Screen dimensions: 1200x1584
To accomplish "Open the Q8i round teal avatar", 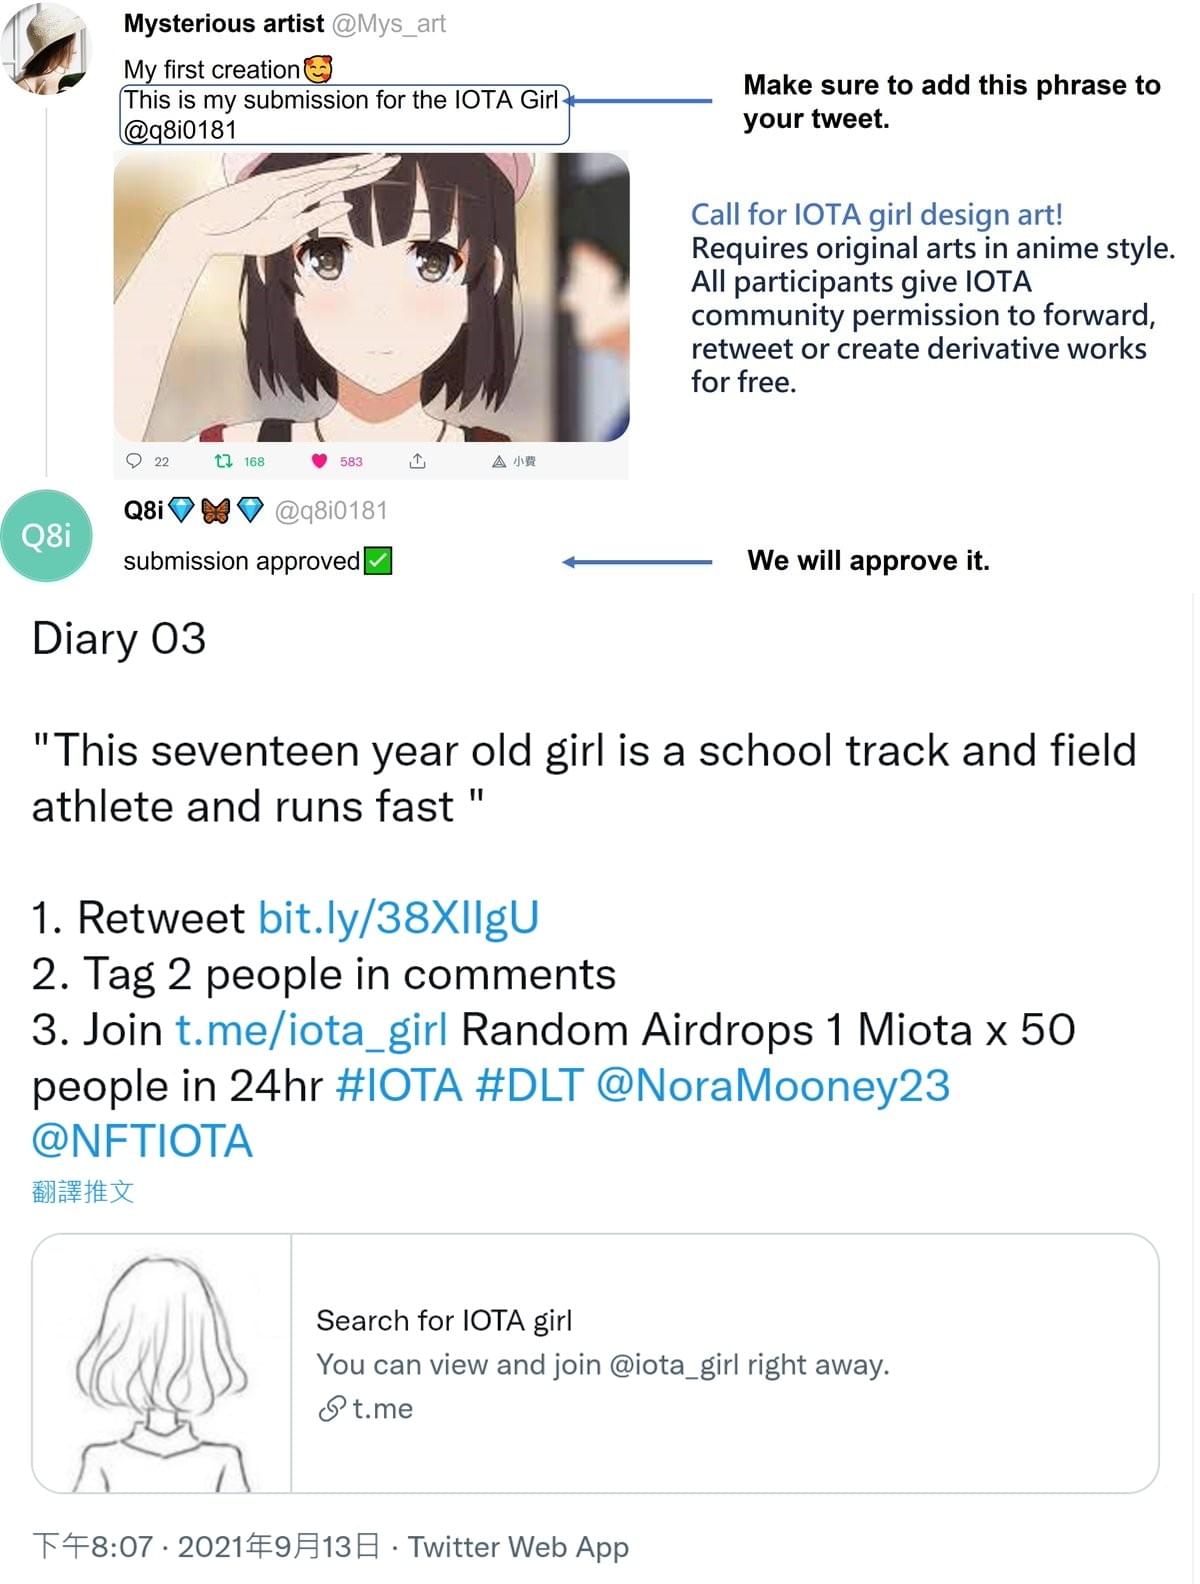I will point(47,536).
